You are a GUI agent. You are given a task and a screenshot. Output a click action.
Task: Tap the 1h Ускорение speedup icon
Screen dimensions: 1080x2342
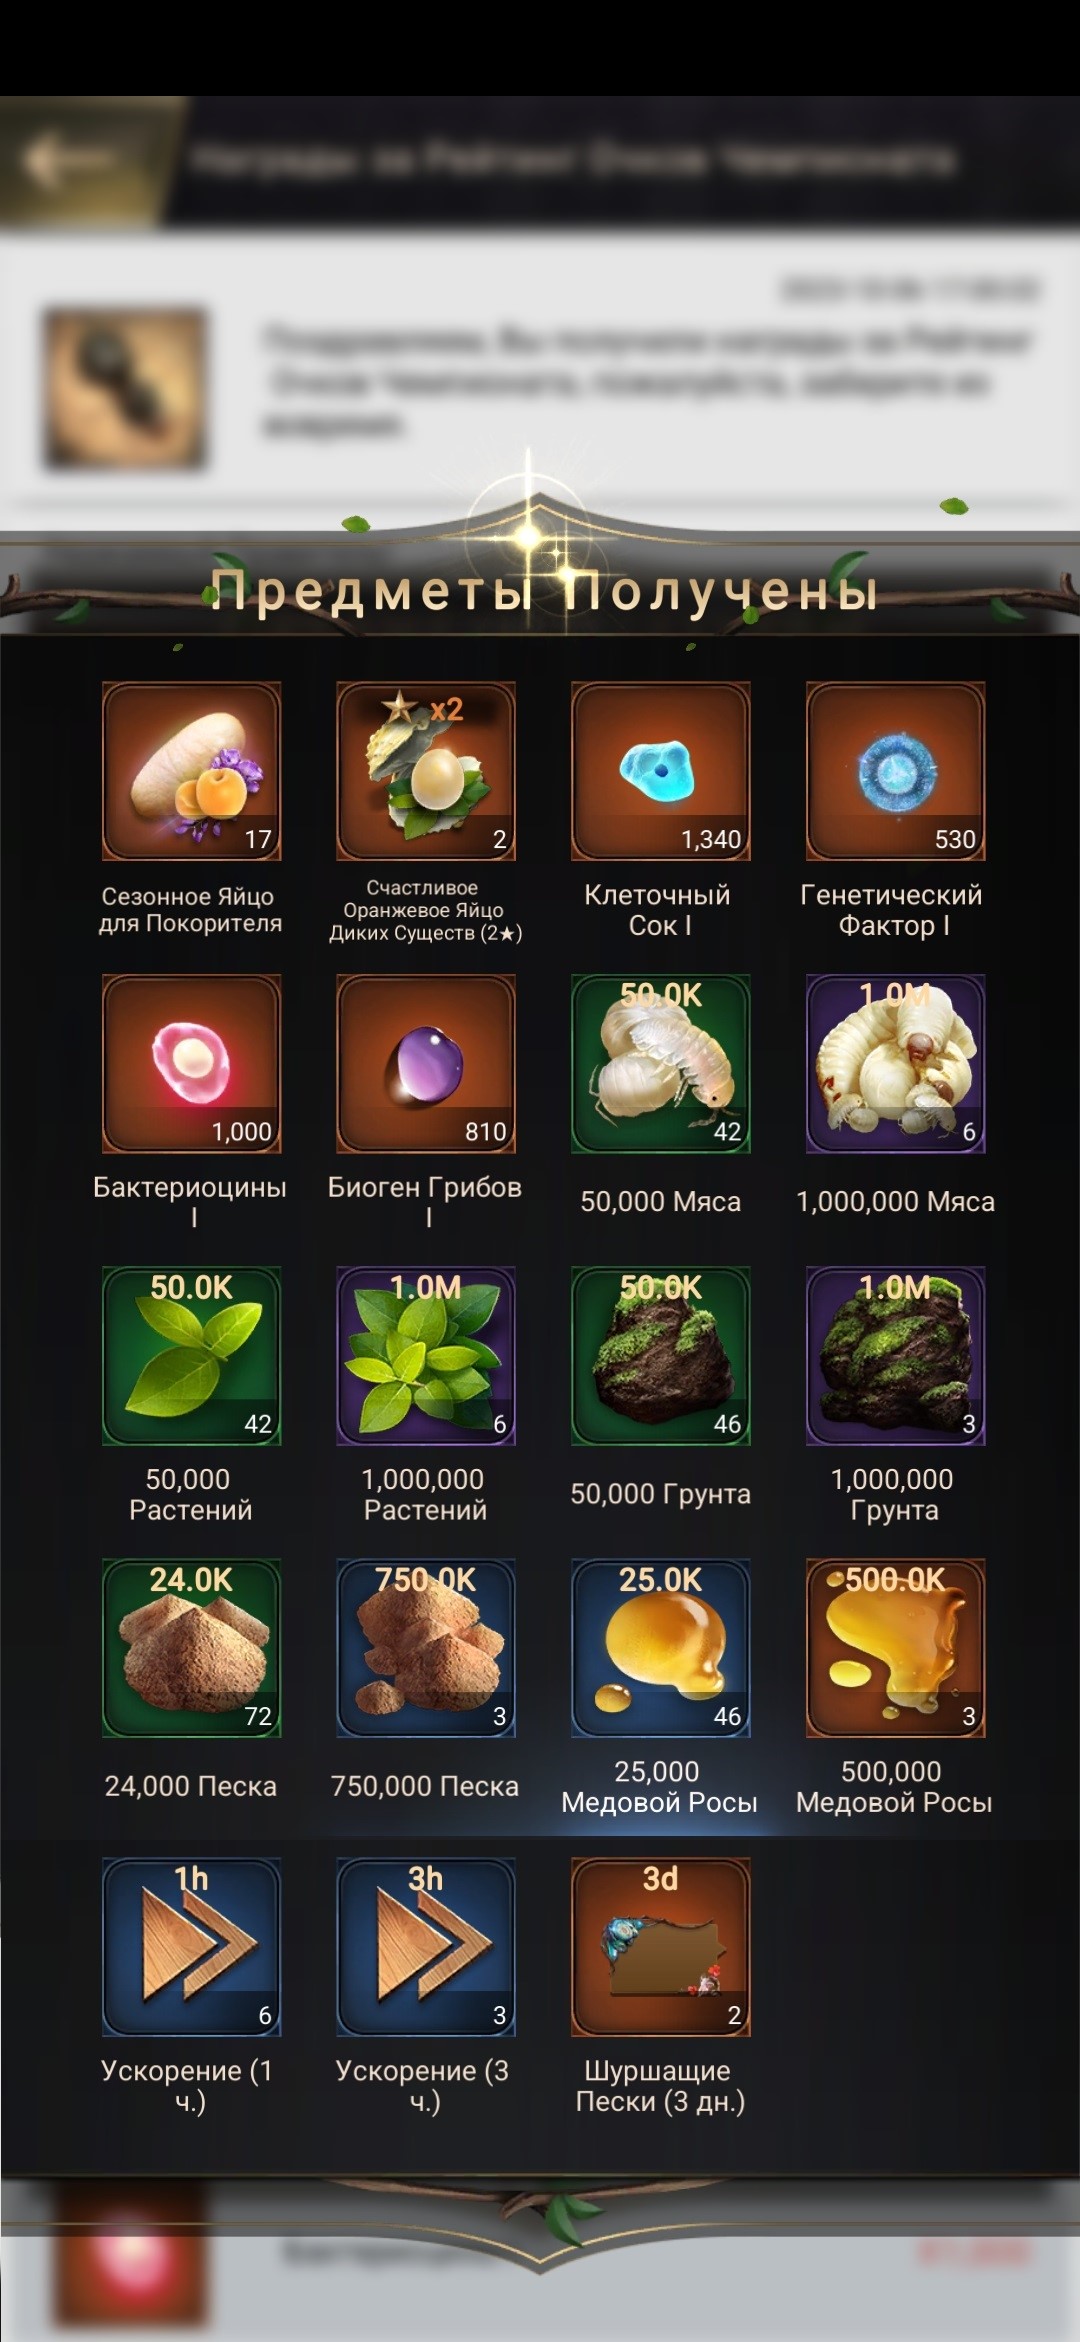tap(191, 1946)
